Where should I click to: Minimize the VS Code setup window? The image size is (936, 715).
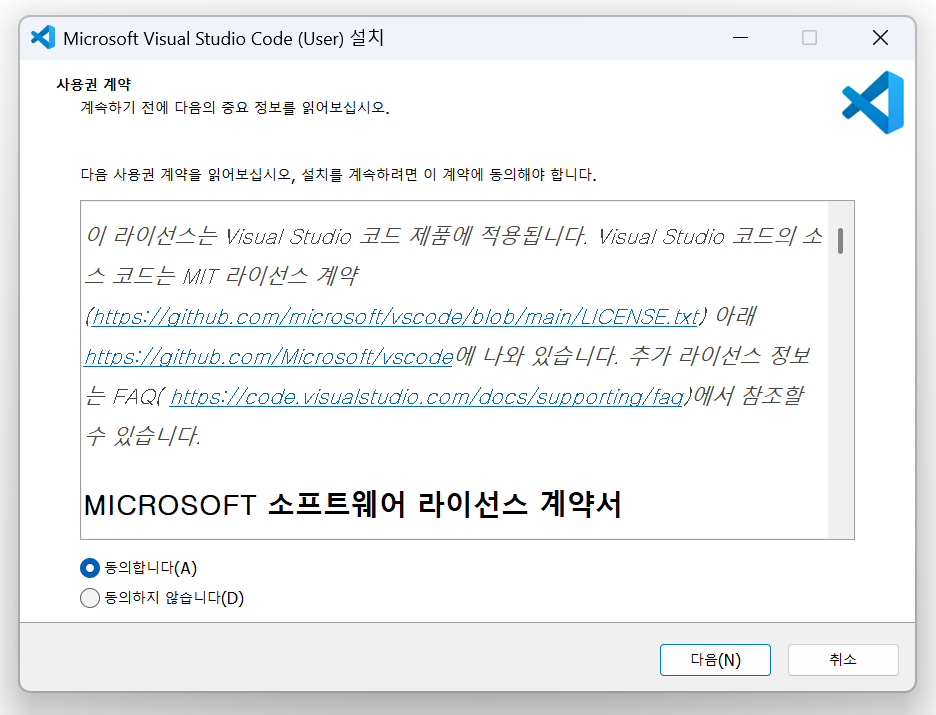pyautogui.click(x=739, y=38)
